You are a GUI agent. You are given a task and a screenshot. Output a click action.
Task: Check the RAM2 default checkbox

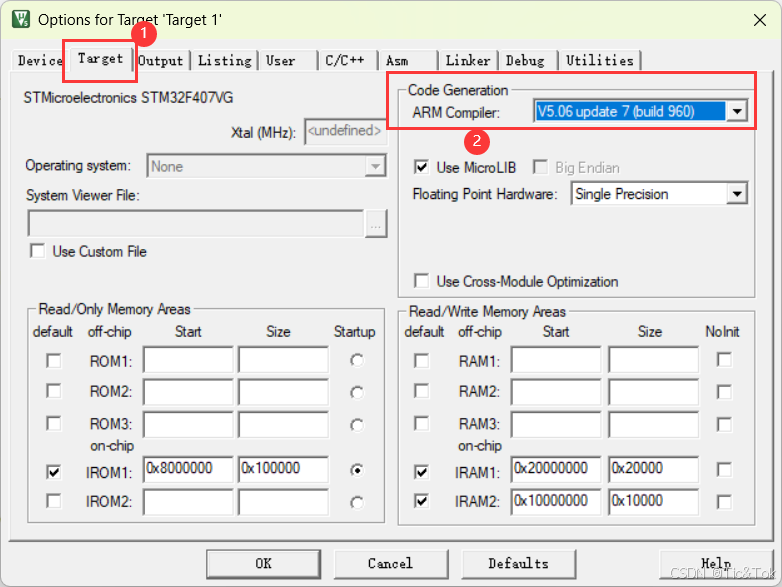pos(421,391)
